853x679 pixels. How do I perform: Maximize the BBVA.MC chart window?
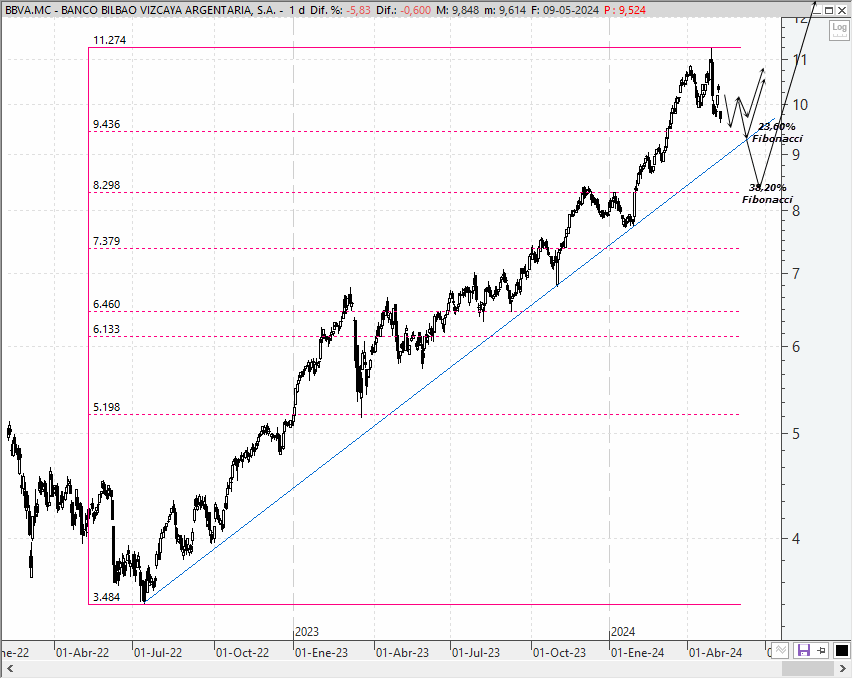(x=829, y=10)
